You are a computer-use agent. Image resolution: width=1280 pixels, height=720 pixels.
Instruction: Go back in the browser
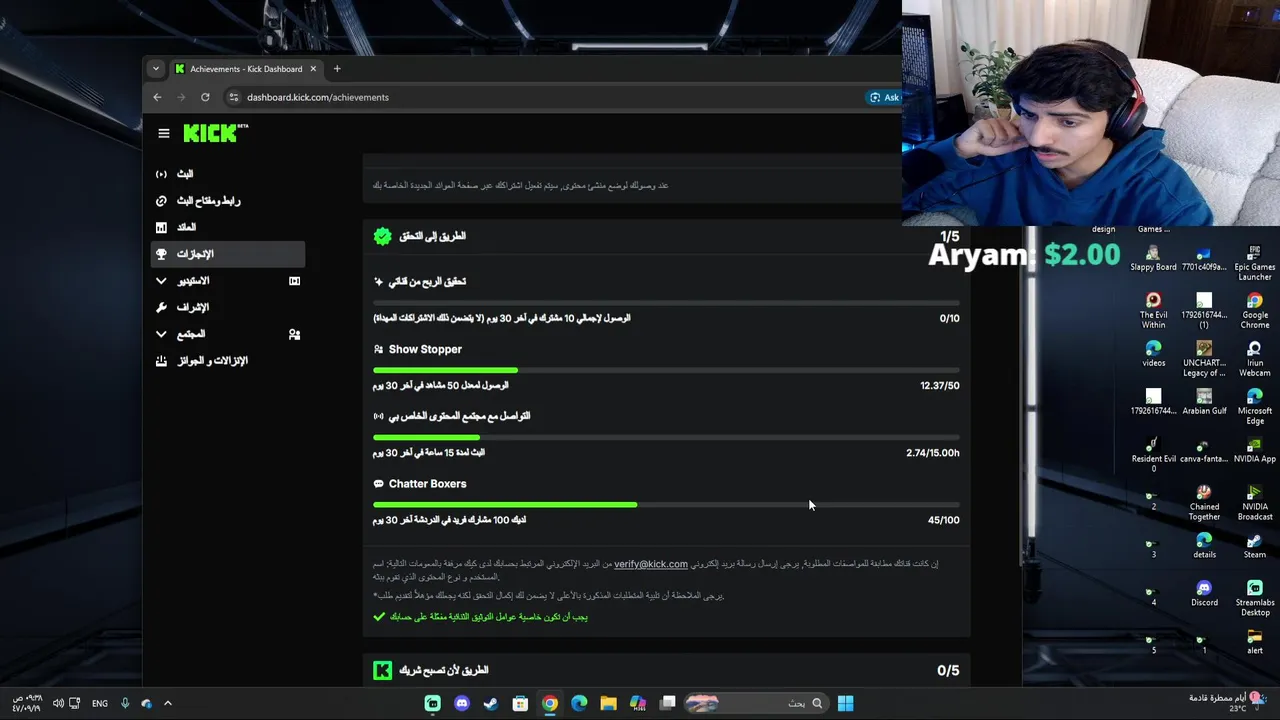point(157,97)
